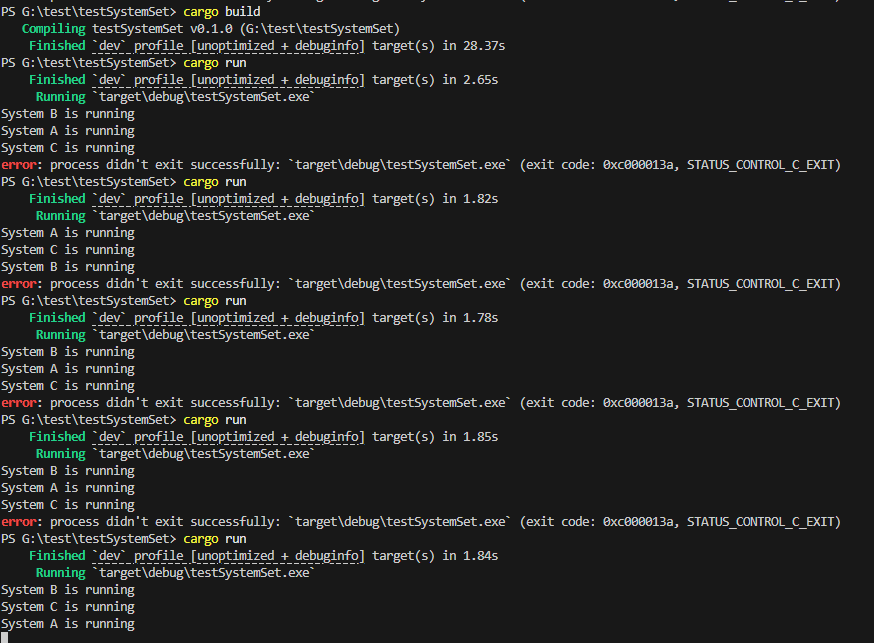Click 'System C is running' in the final run
Screen dimensions: 874x643
point(68,607)
